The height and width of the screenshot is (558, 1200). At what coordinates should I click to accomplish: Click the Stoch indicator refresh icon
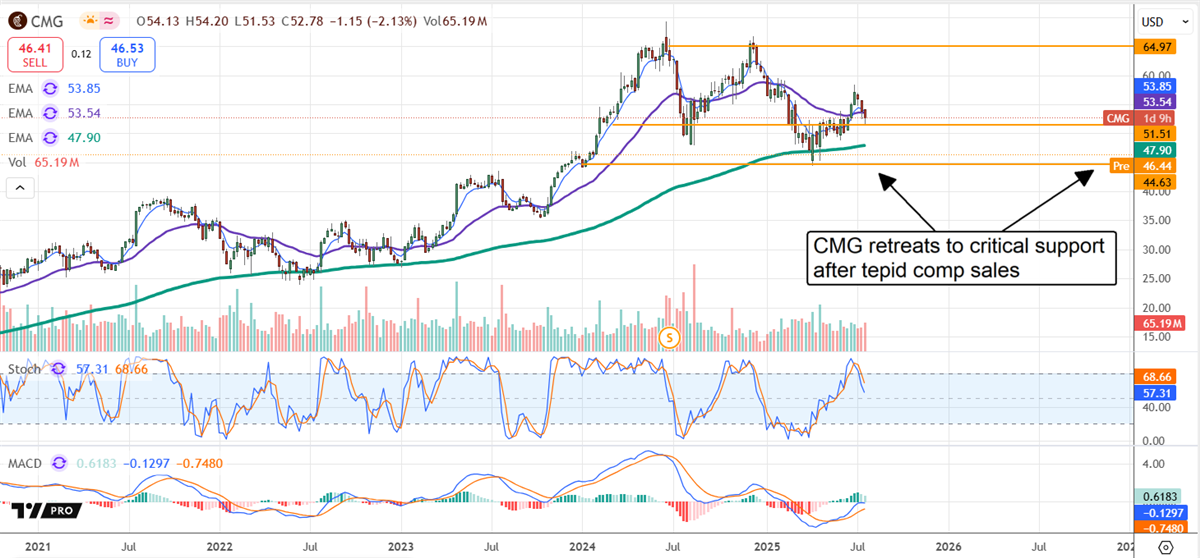(58, 369)
